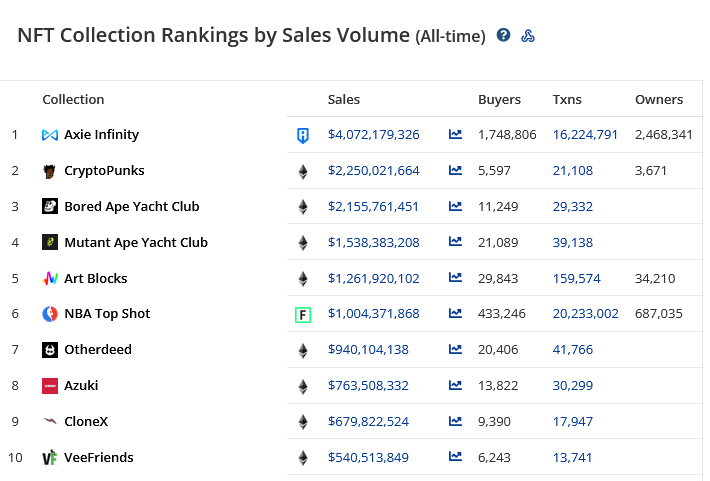The width and height of the screenshot is (710, 481).
Task: Open the VeeFriends sales chart icon
Action: point(455,457)
